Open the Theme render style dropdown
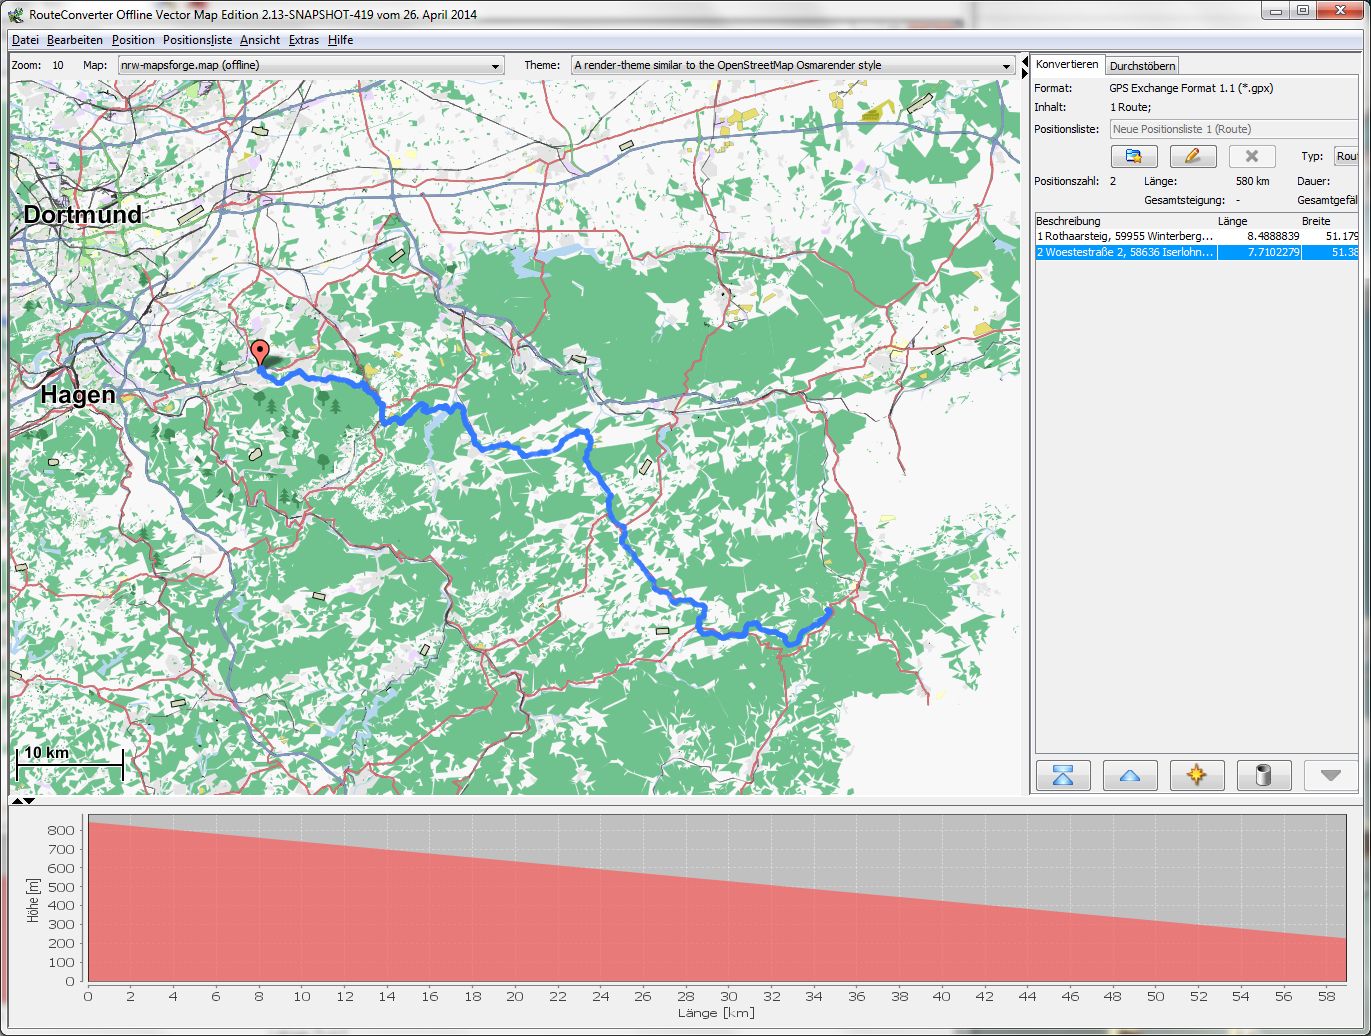The width and height of the screenshot is (1371, 1036). [792, 66]
